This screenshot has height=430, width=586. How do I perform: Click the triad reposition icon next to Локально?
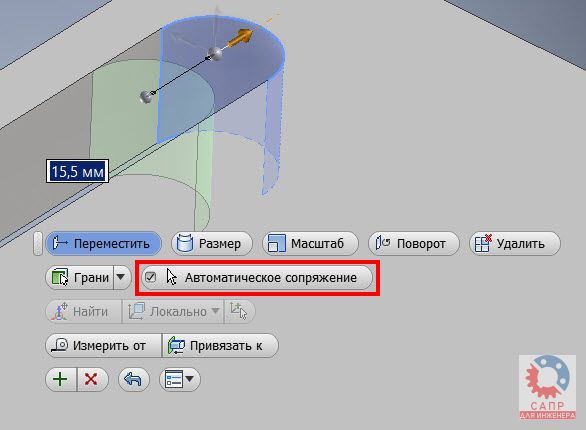(239, 311)
